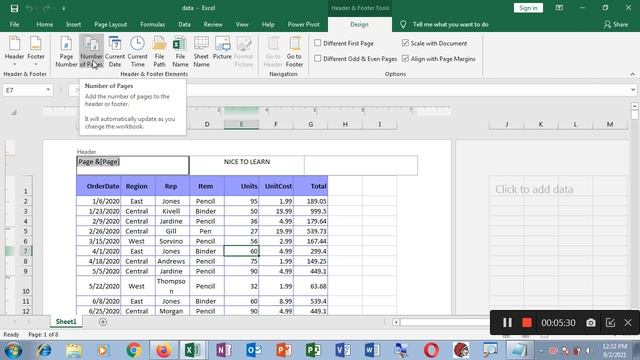Open Windows Start button
This screenshot has height=360, width=640.
13,350
